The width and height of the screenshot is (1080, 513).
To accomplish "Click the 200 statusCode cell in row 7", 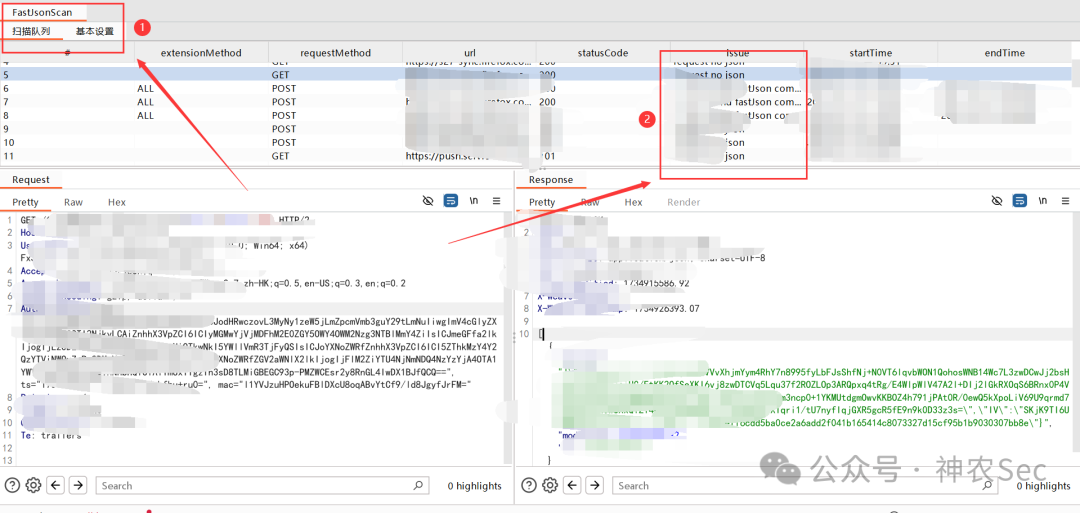I will (x=547, y=102).
